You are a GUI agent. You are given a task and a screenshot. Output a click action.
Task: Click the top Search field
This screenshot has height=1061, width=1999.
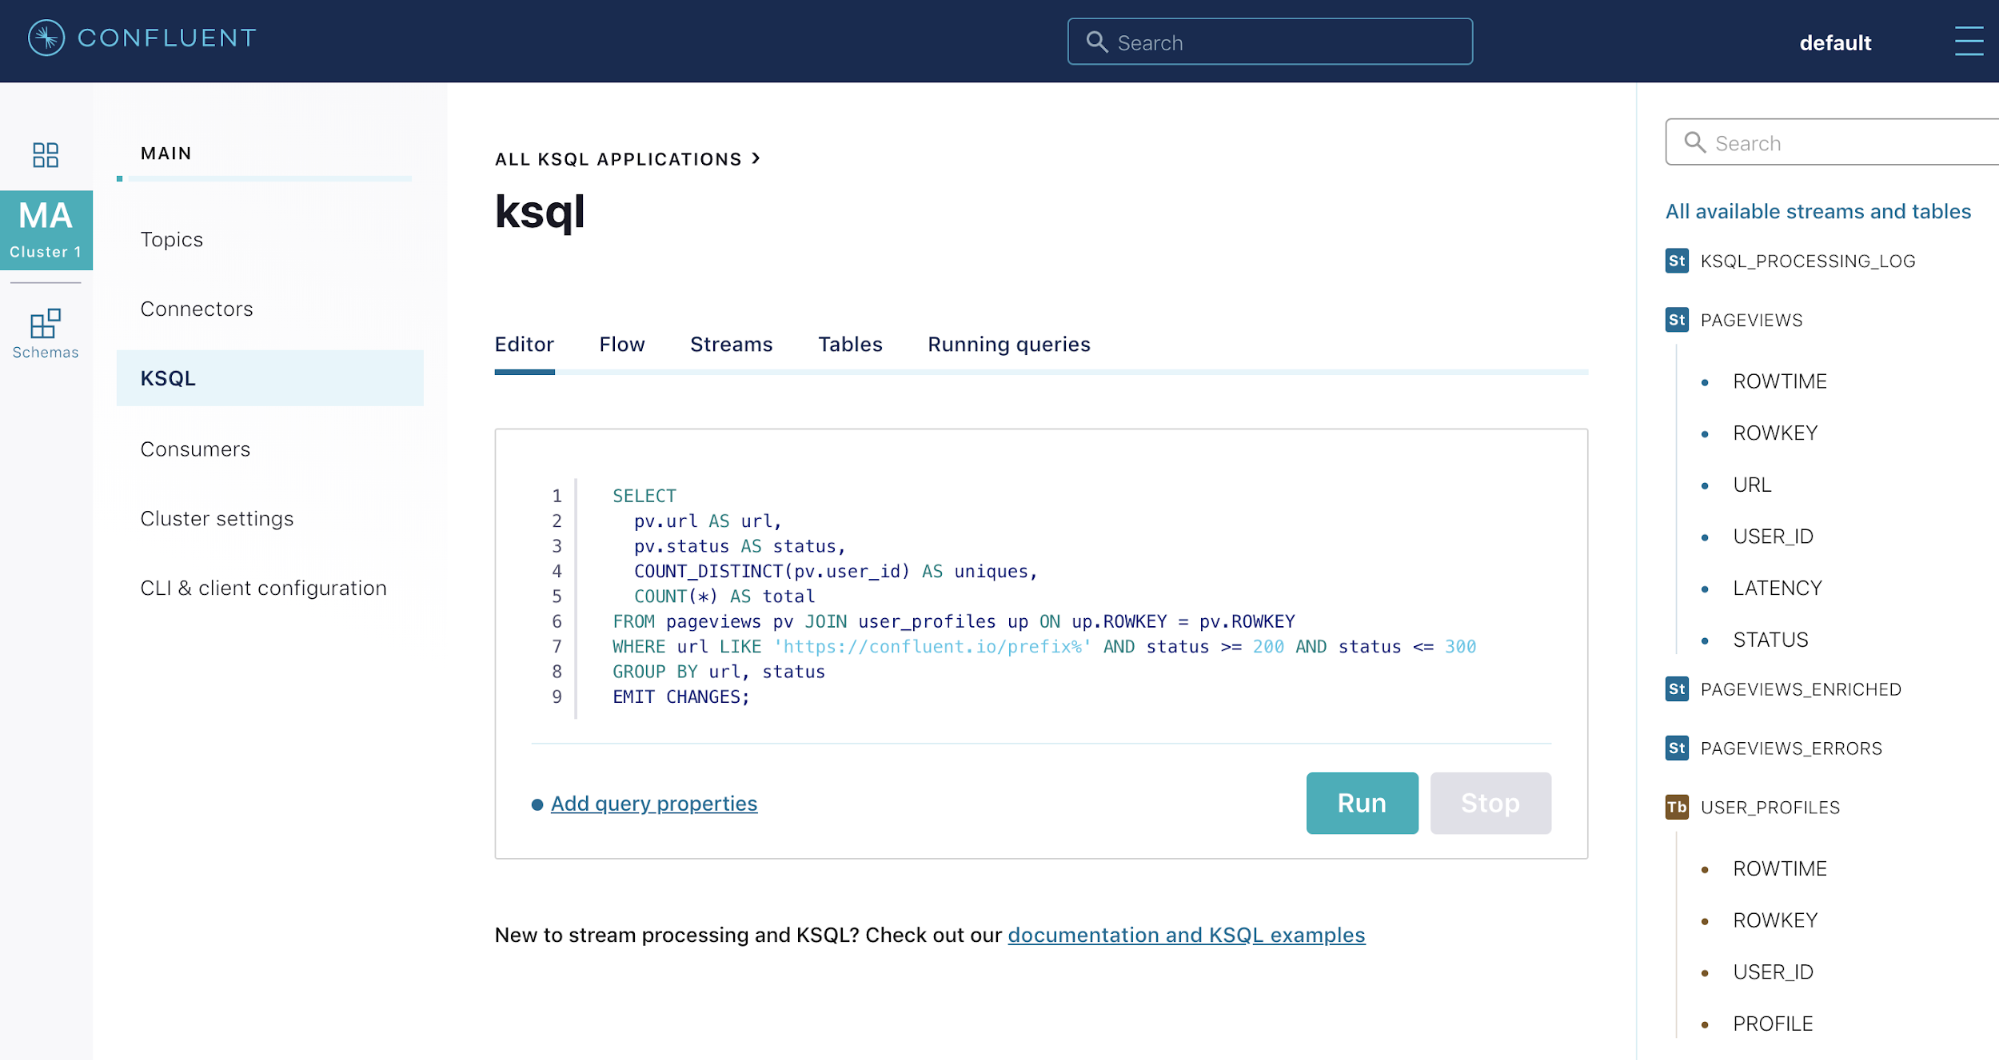pos(1269,42)
